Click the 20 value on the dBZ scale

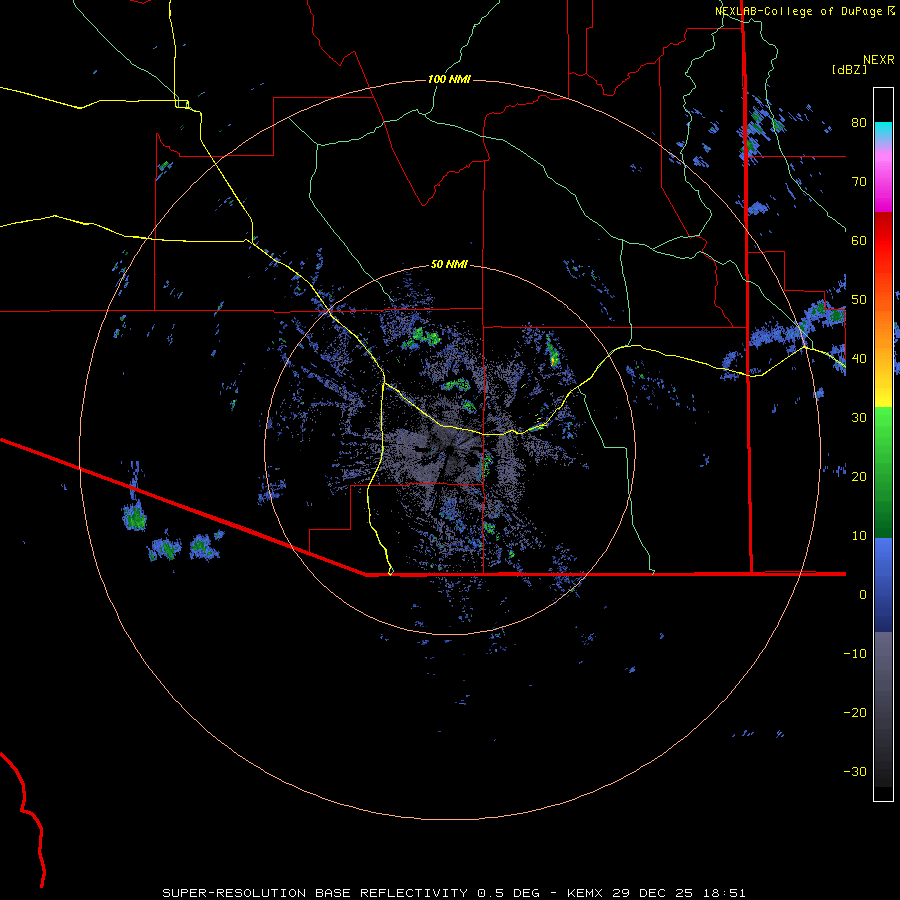pos(859,477)
